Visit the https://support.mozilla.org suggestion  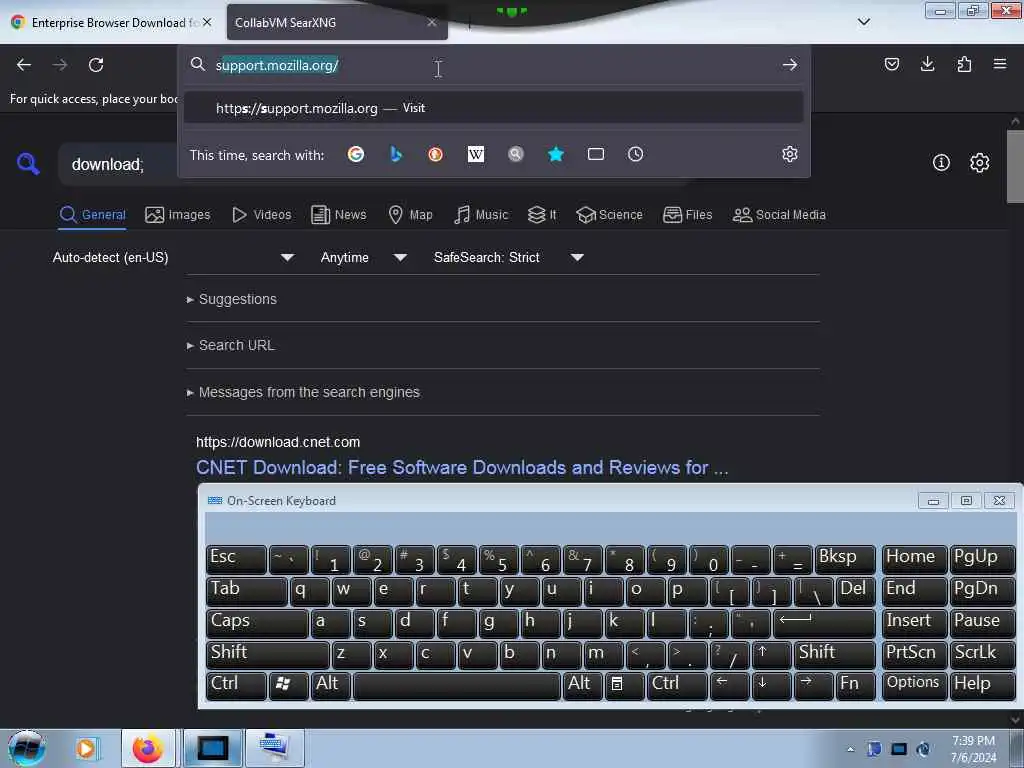point(493,108)
